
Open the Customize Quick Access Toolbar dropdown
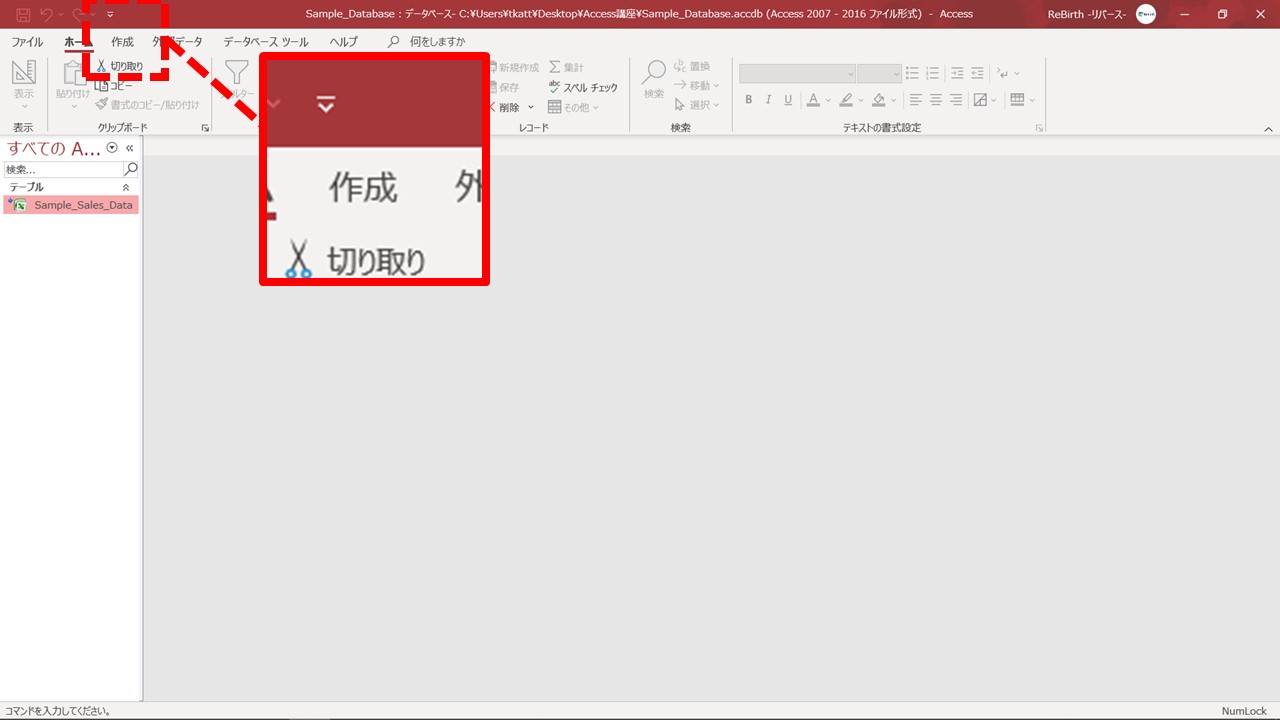click(x=110, y=14)
